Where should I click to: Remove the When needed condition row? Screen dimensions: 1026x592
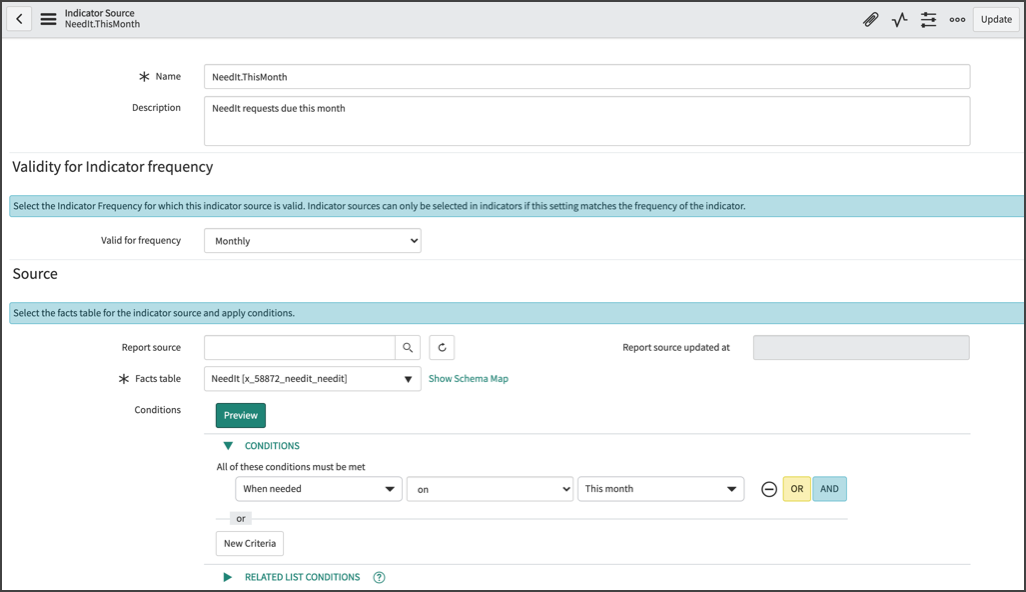click(767, 489)
